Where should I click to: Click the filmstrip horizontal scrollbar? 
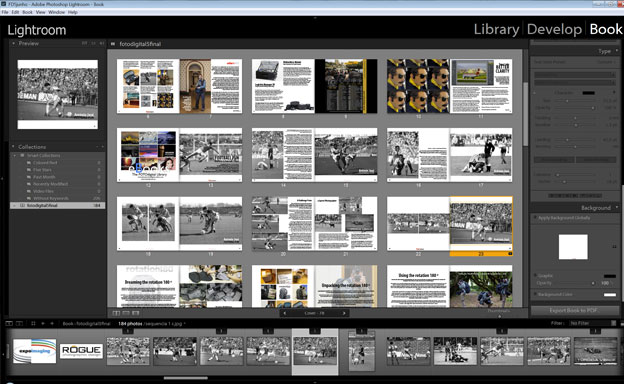186,378
